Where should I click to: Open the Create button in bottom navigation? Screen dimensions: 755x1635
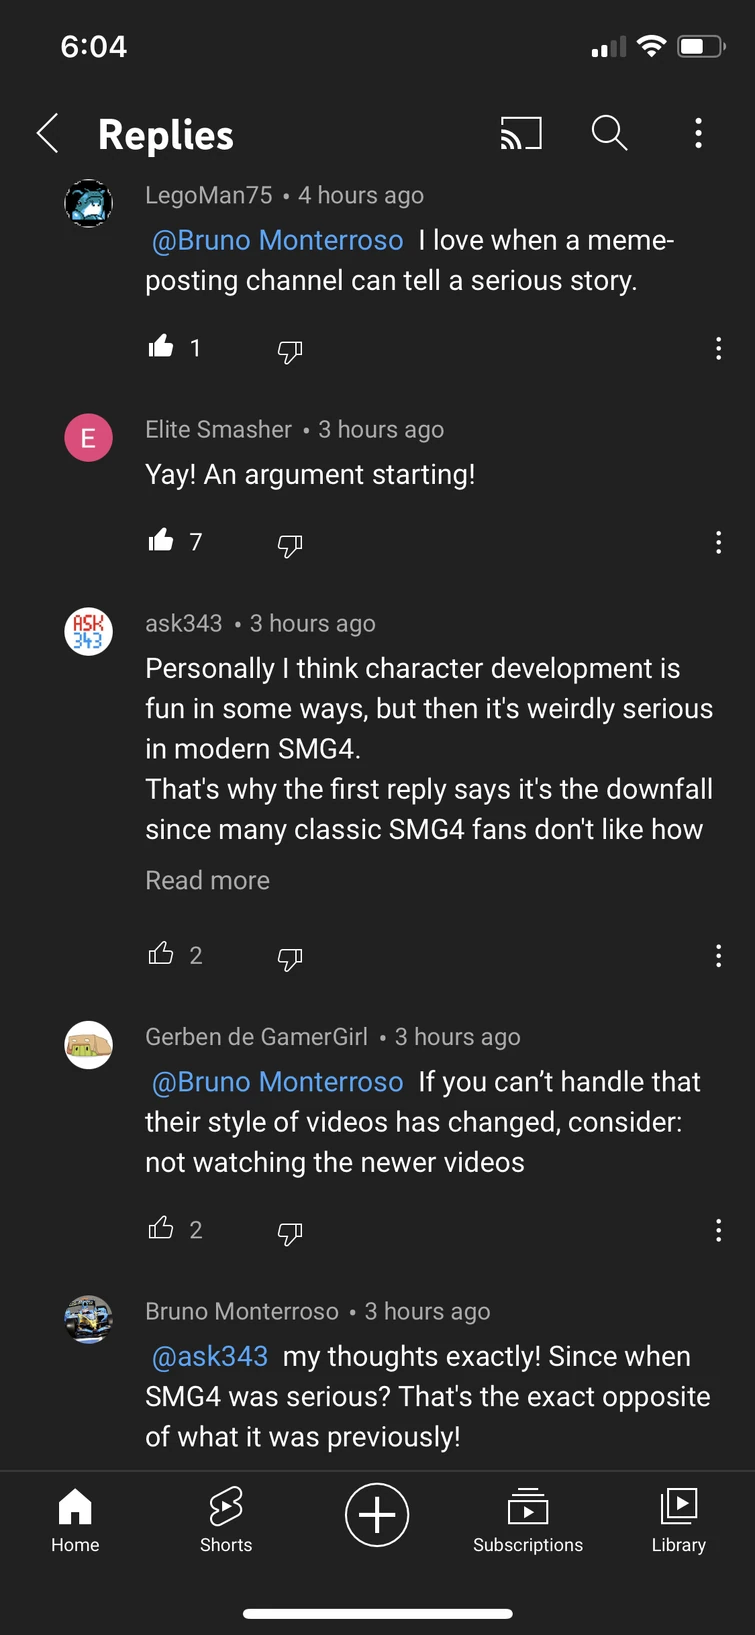(377, 1514)
